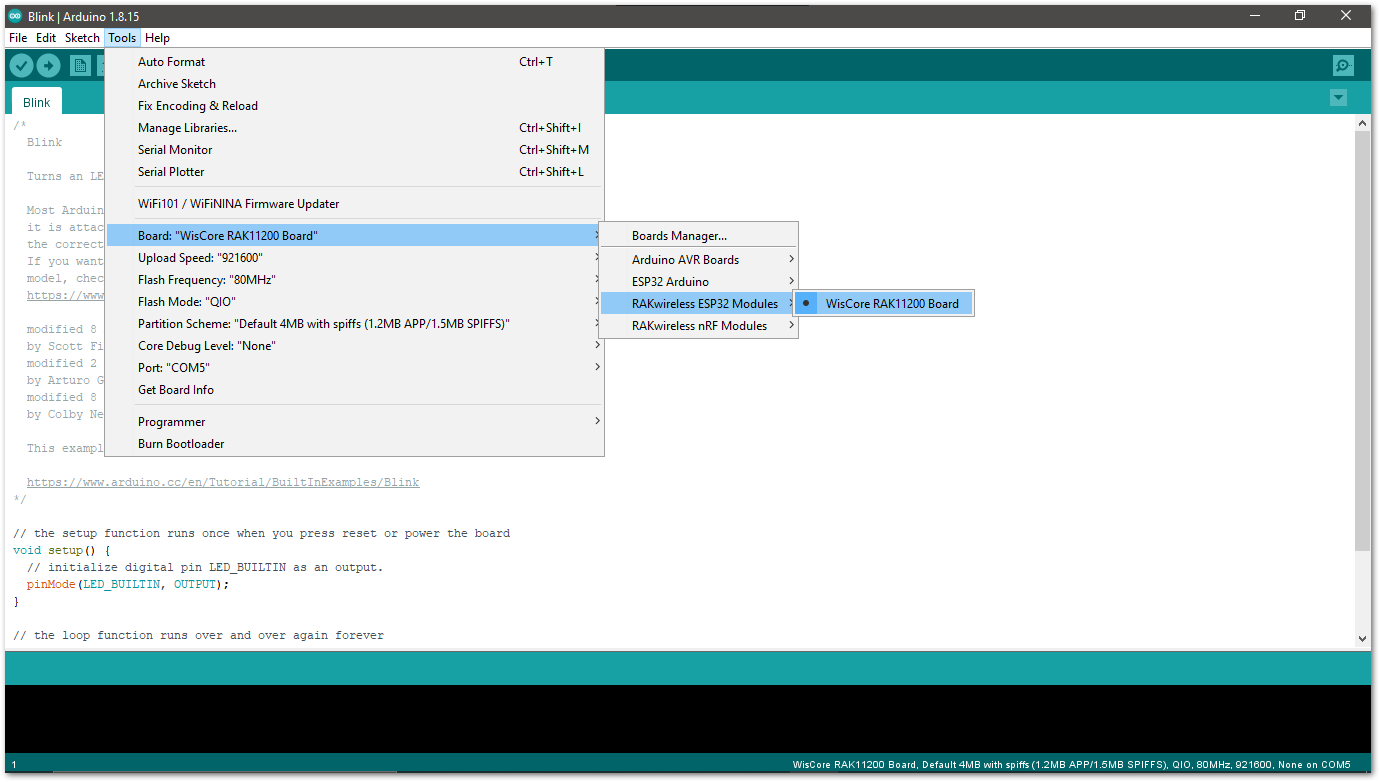1380x782 pixels.
Task: Switch to the Blink sketch tab
Action: click(37, 102)
